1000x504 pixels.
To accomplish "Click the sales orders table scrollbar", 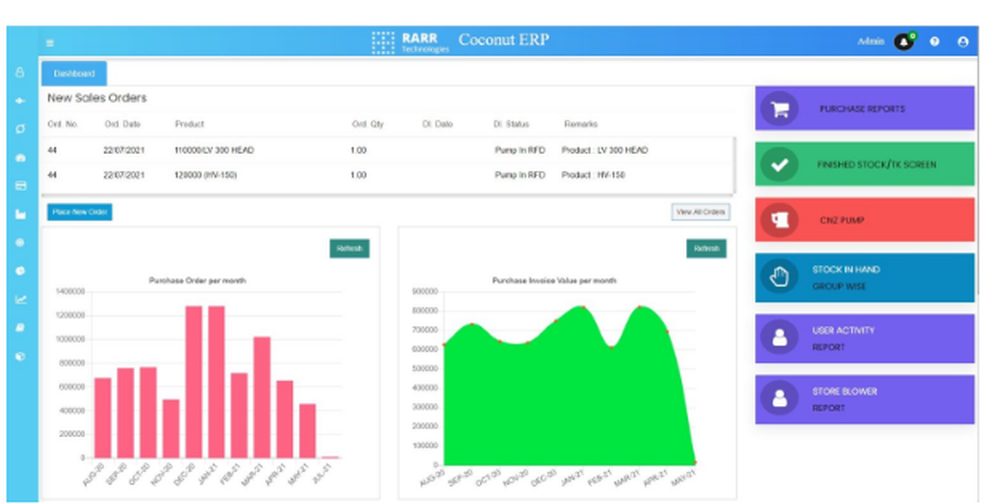I will pyautogui.click(x=734, y=164).
